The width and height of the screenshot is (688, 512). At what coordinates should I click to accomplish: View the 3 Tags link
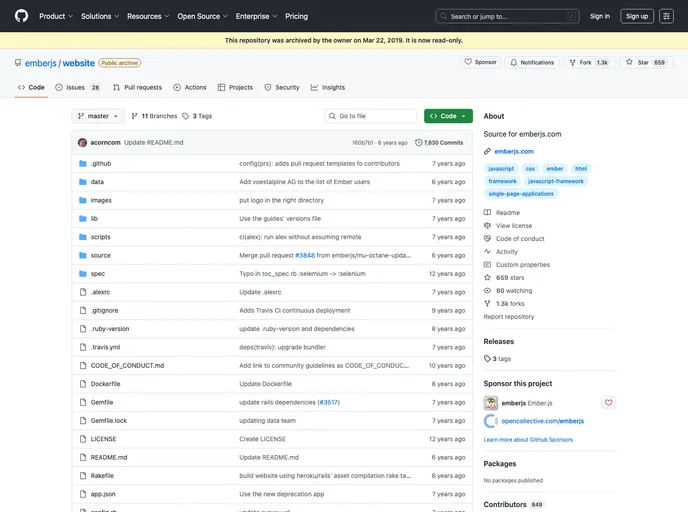pyautogui.click(x=197, y=116)
